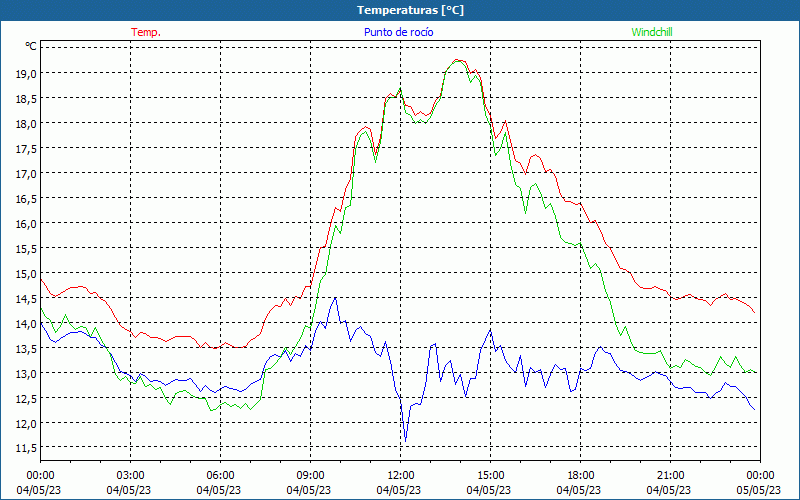Click the °C unit label on the y-axis
Image resolution: width=800 pixels, height=500 pixels.
31,46
